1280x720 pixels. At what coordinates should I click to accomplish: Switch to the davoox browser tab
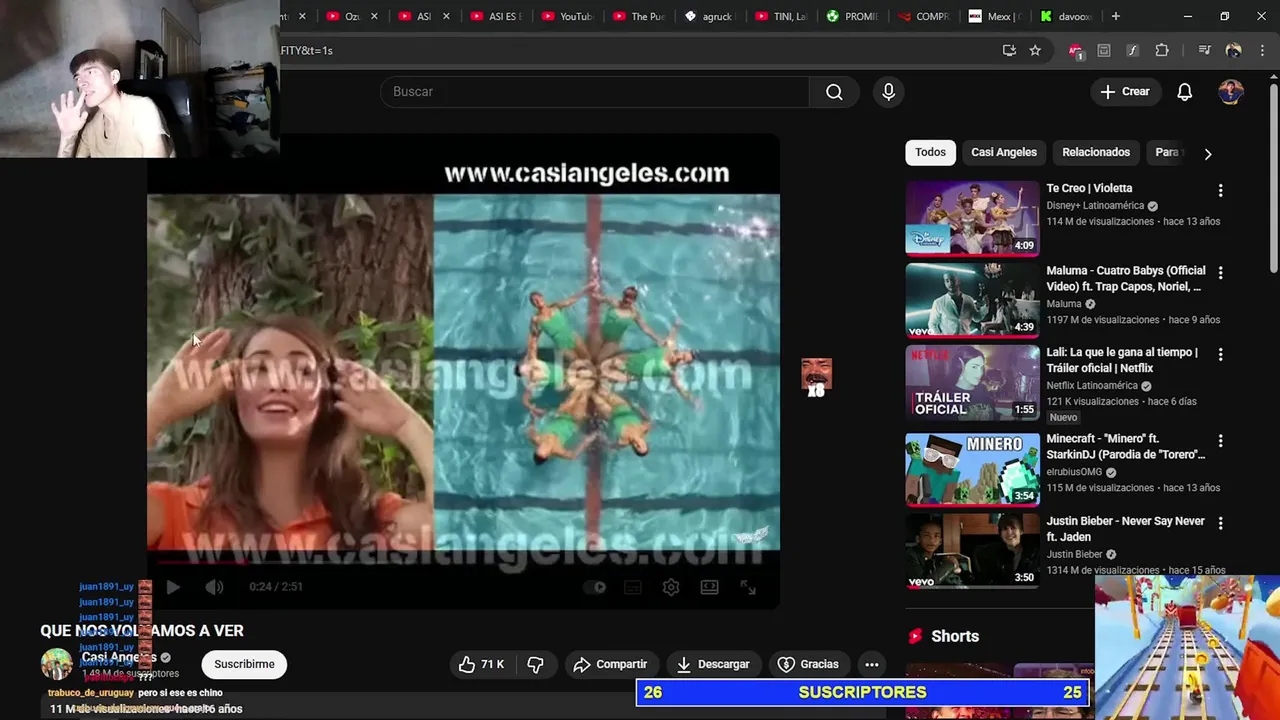1067,16
